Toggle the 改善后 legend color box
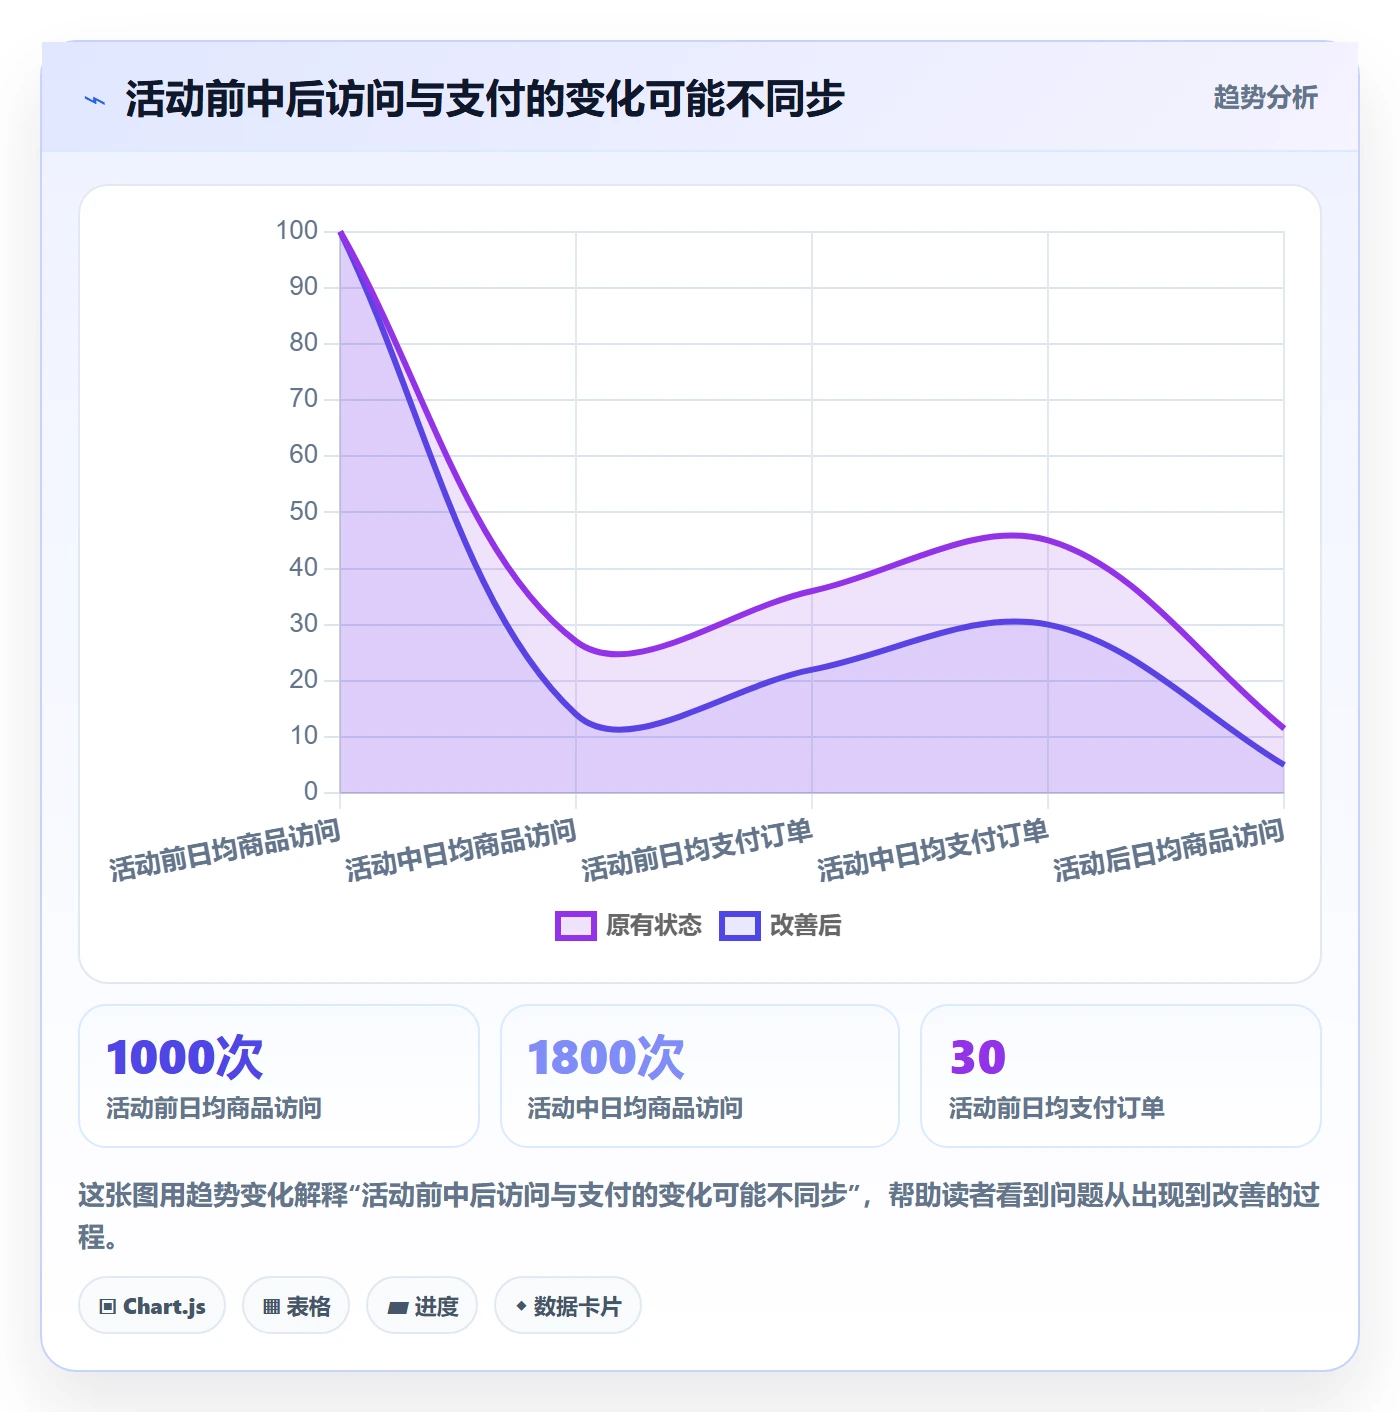This screenshot has height=1412, width=1400. pyautogui.click(x=740, y=926)
